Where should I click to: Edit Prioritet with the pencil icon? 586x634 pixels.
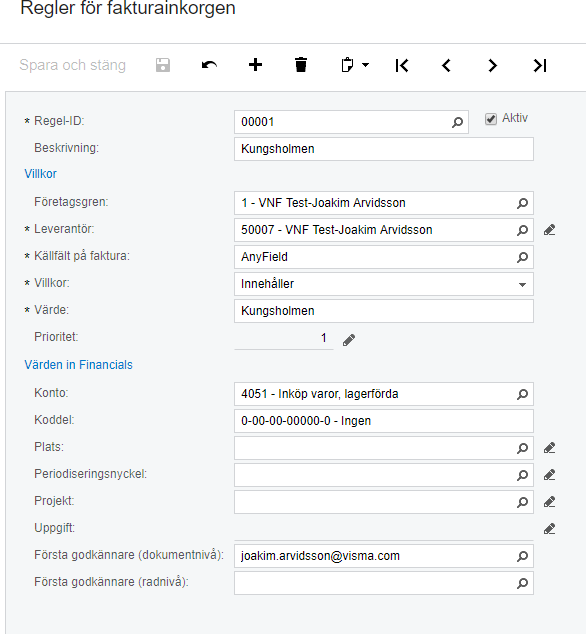349,340
